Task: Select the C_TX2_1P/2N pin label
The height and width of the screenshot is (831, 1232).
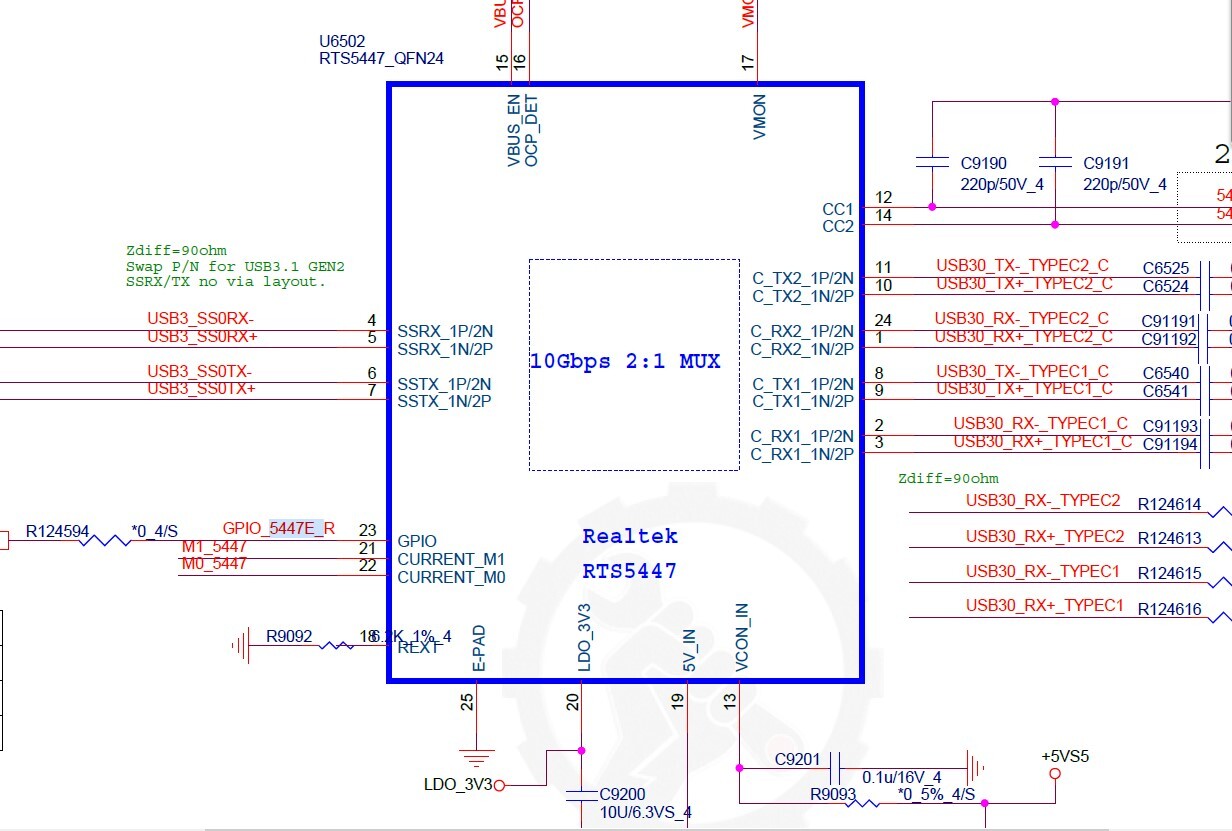Action: coord(803,279)
